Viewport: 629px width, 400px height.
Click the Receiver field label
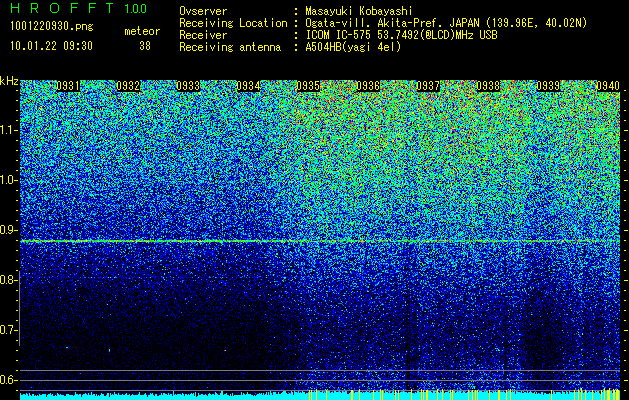(203, 35)
